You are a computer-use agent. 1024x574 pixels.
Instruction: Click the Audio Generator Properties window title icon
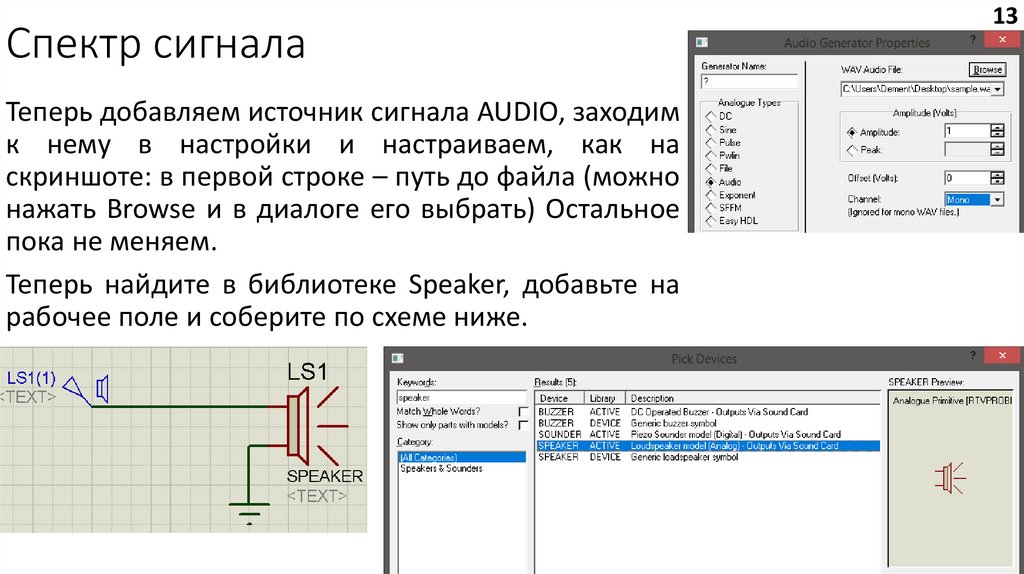point(703,42)
